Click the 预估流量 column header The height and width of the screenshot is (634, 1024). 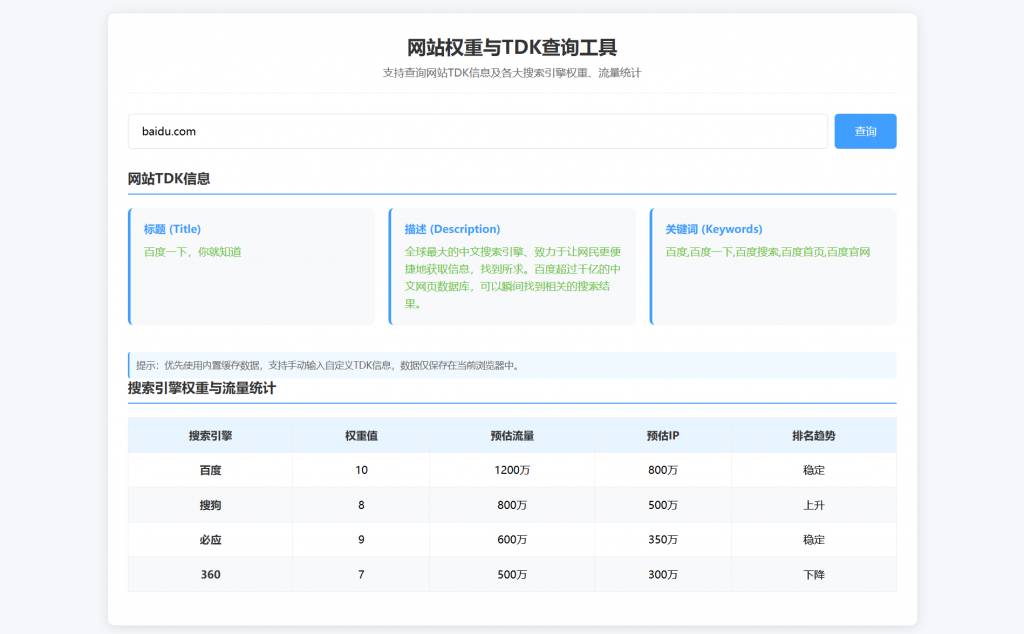[x=513, y=435]
